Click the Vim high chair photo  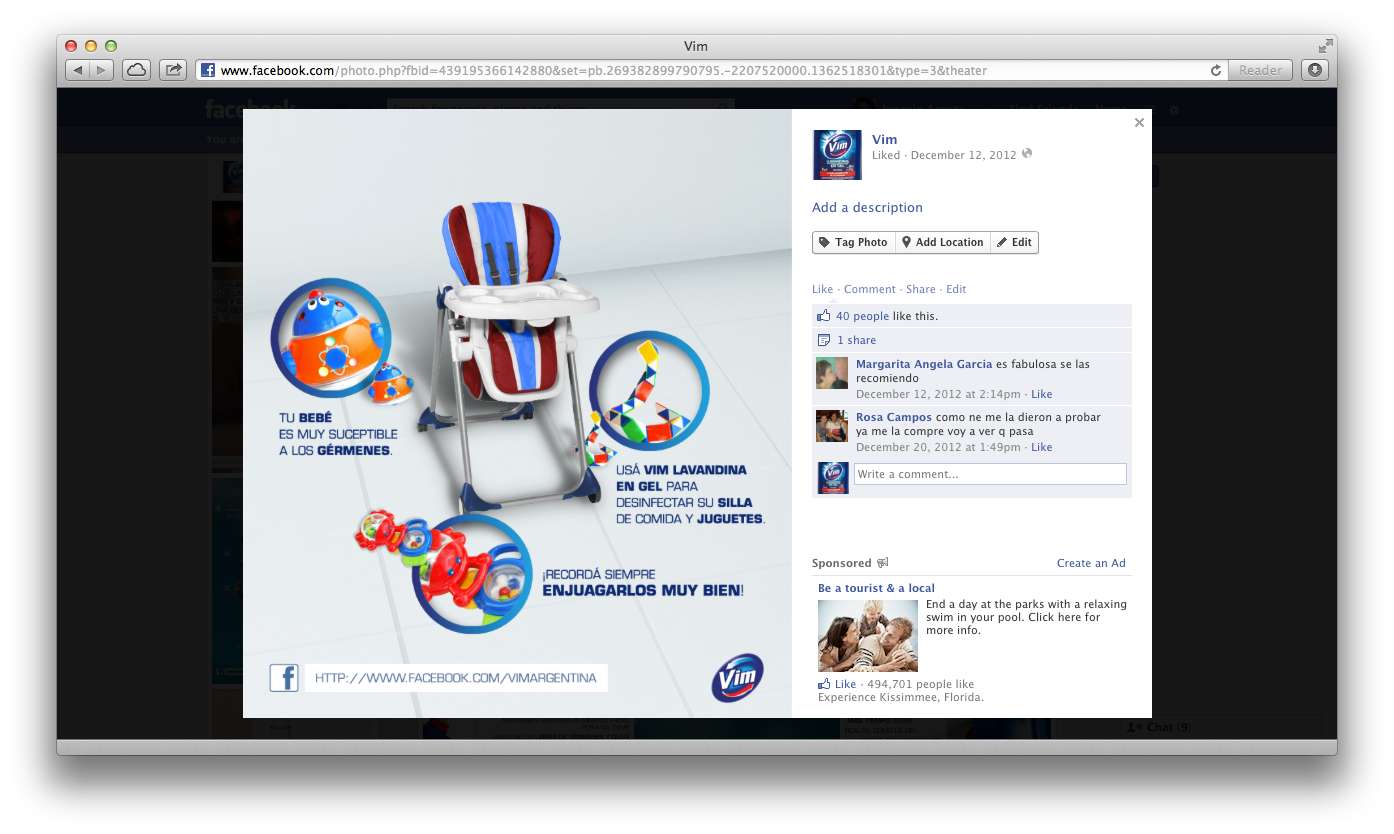click(517, 413)
